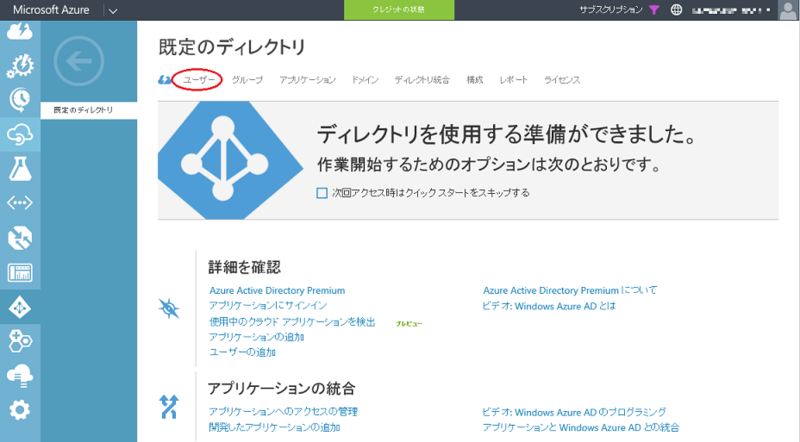Open 開発したアプリケーションの追加 link
Viewport: 800px width, 442px height.
click(274, 427)
